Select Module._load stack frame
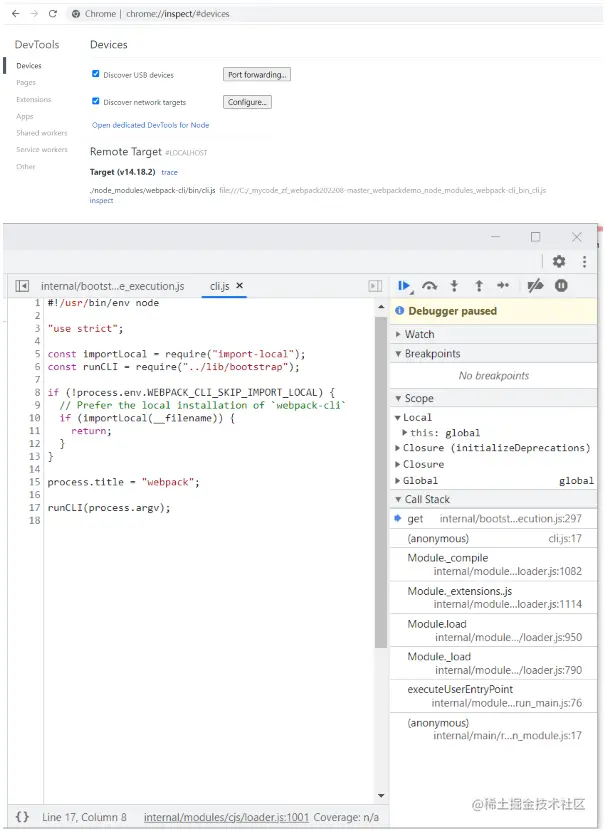This screenshot has width=605, height=831. [494, 663]
